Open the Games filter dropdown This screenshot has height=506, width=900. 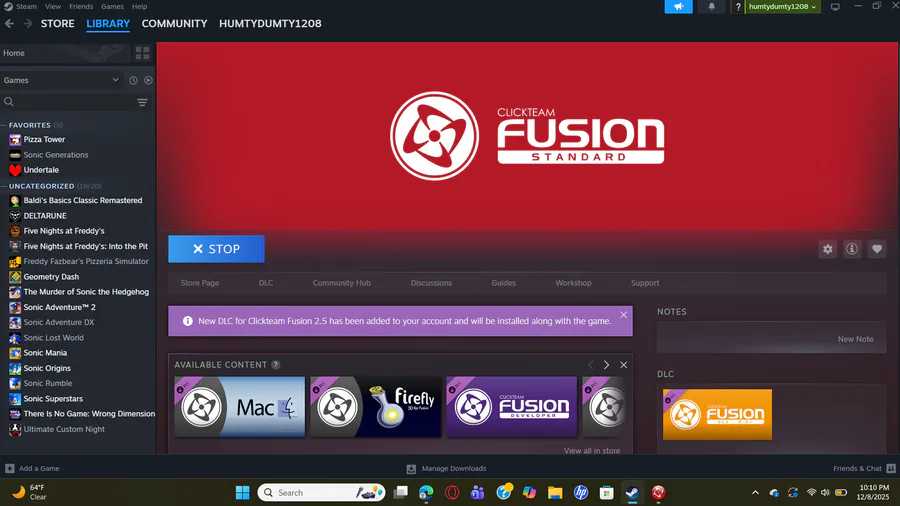pos(61,80)
